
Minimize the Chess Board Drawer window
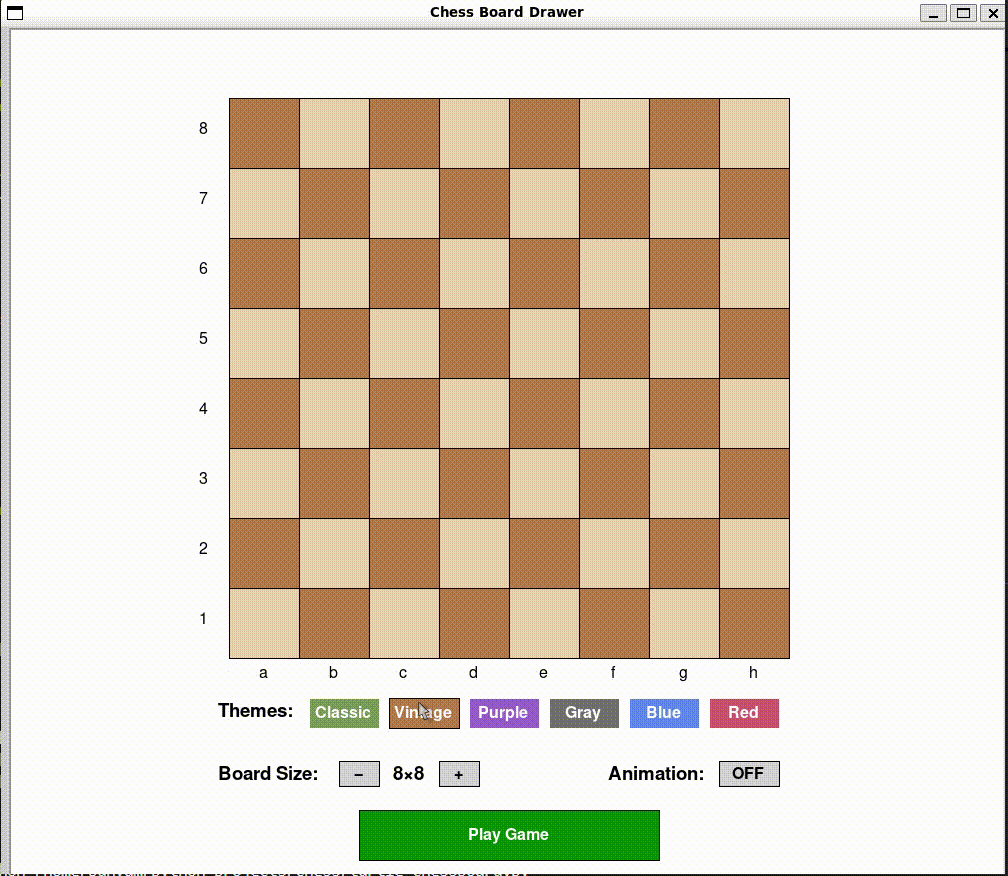pyautogui.click(x=933, y=13)
